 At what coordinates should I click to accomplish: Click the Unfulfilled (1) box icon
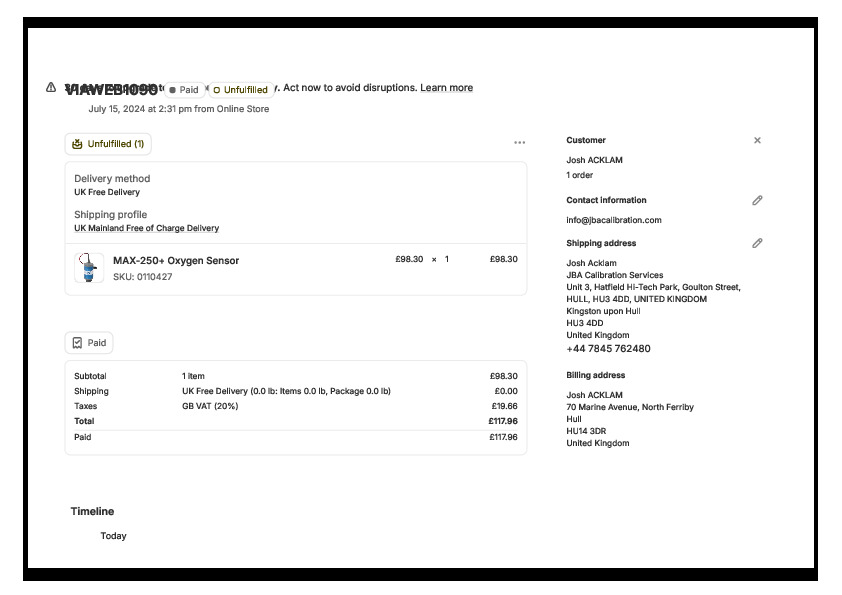[x=77, y=144]
